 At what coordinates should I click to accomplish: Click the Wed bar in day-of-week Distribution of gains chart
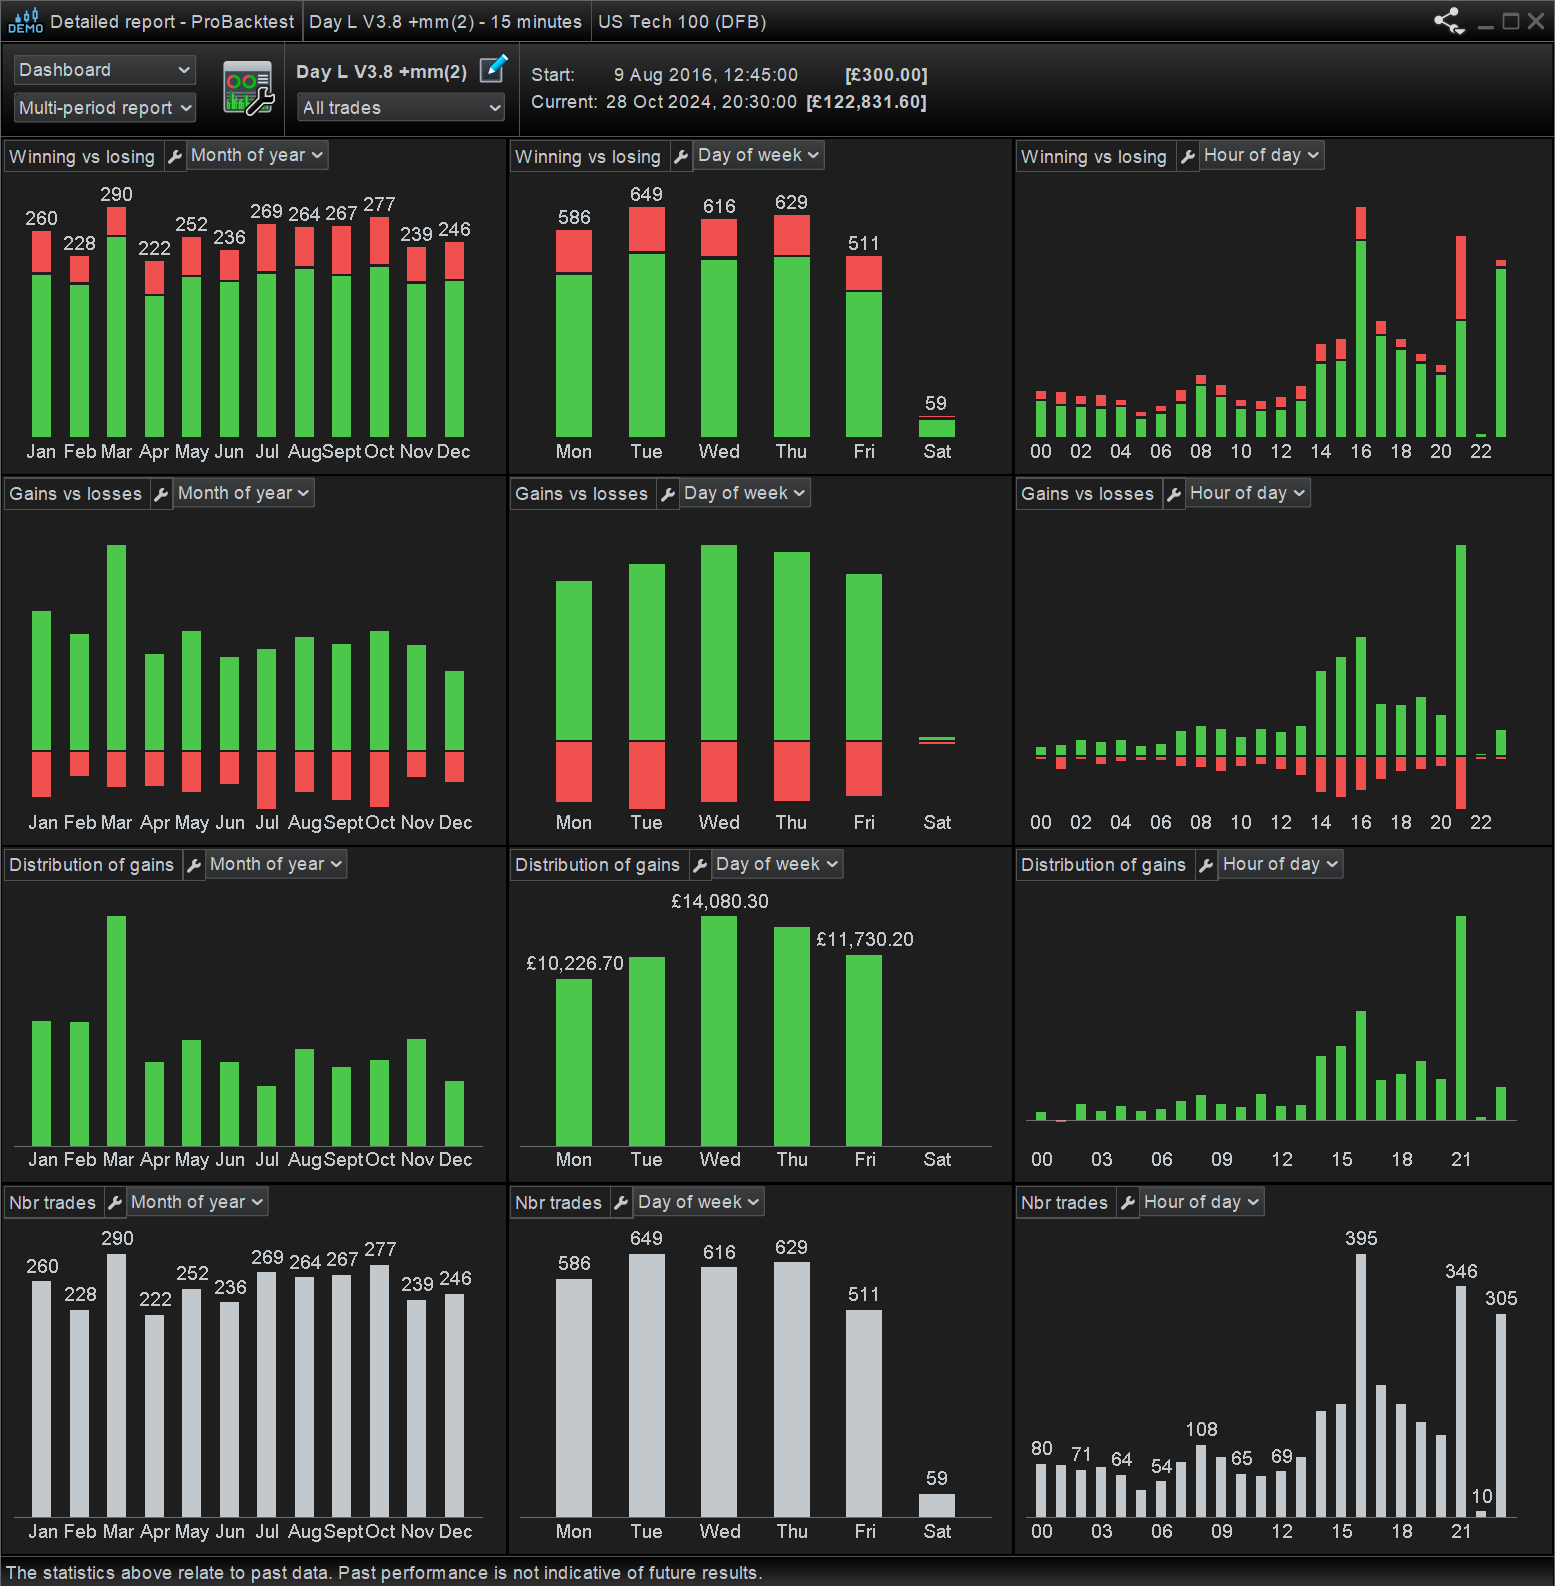tap(719, 1031)
